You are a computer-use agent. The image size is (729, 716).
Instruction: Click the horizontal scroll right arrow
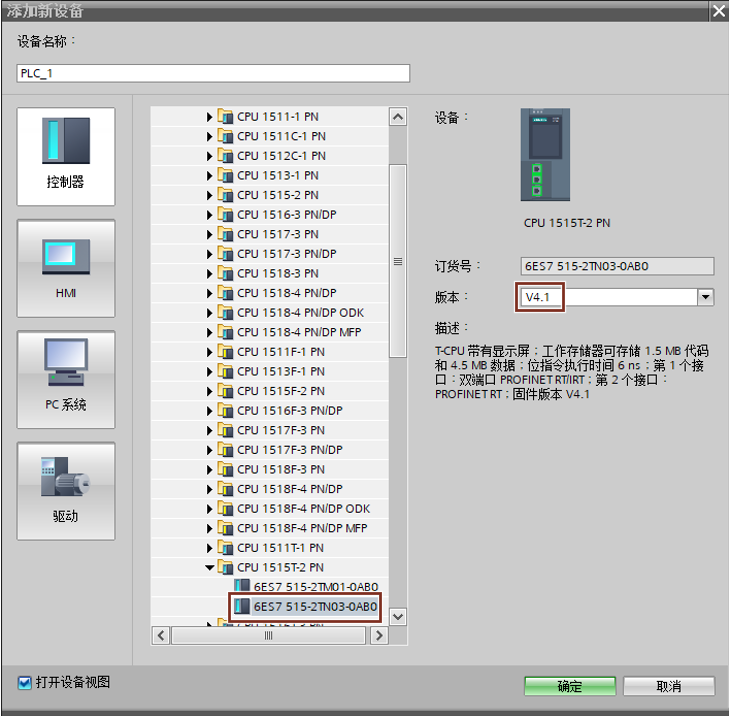click(379, 635)
